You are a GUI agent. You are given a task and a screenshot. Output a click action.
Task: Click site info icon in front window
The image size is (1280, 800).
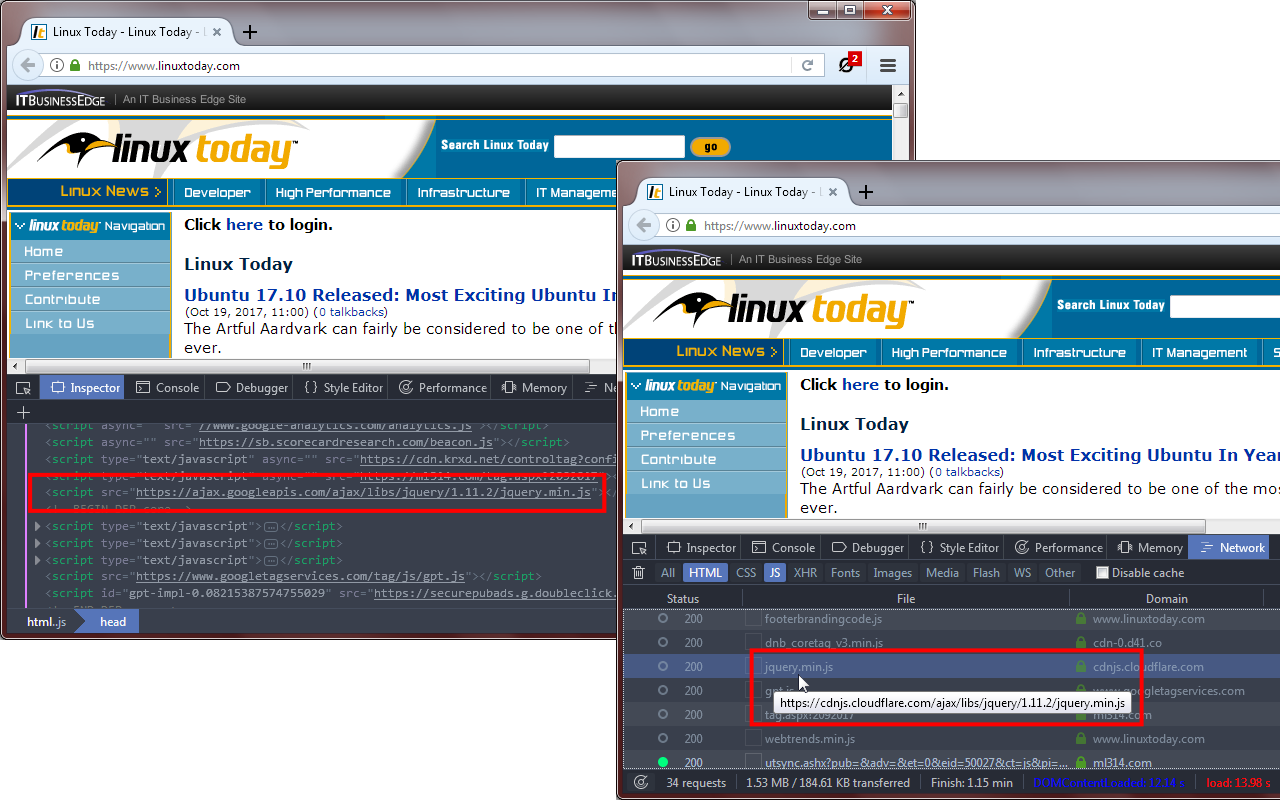coord(673,225)
